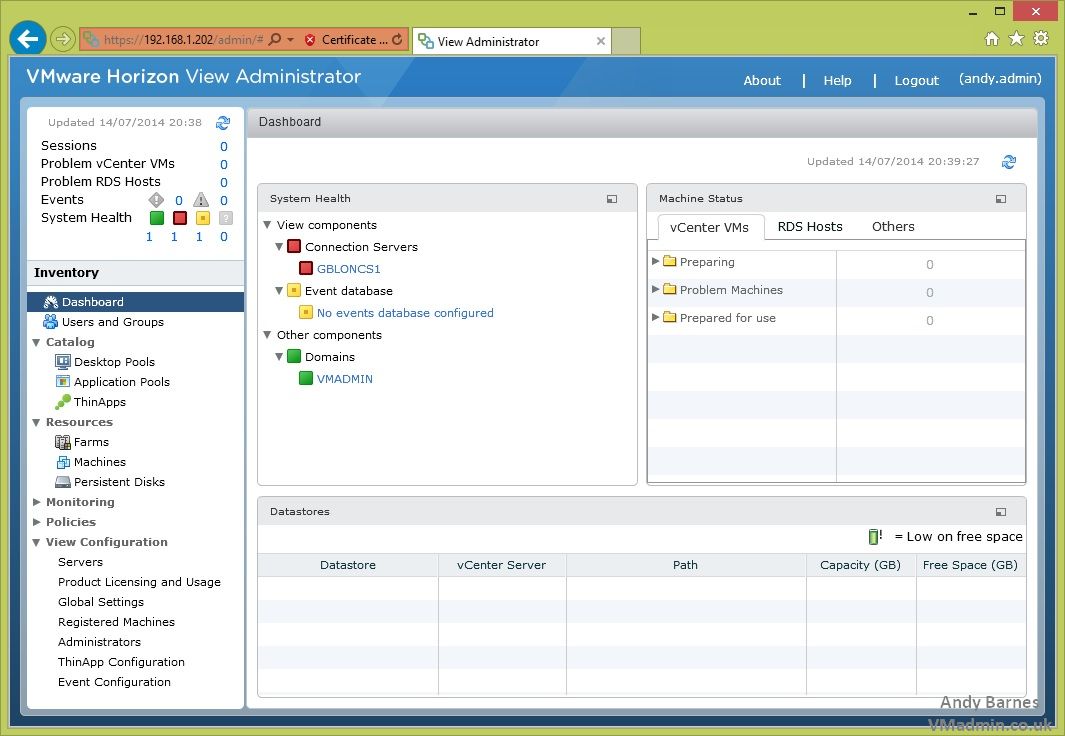Image resolution: width=1065 pixels, height=736 pixels.
Task: Open the About link in header
Action: (762, 81)
